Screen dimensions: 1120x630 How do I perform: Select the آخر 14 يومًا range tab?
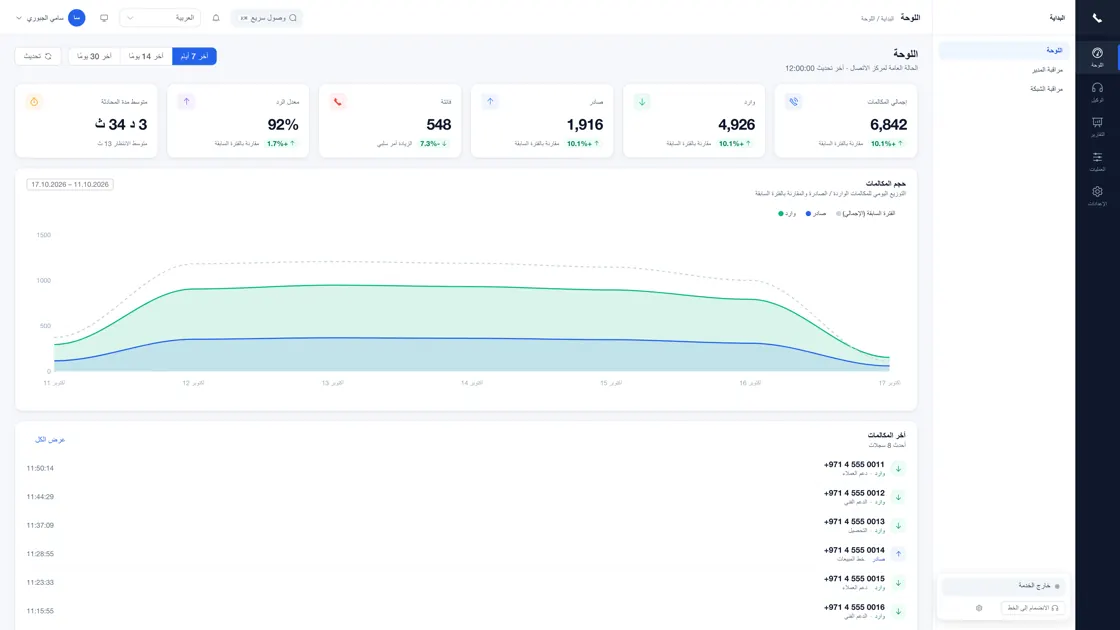pos(146,56)
